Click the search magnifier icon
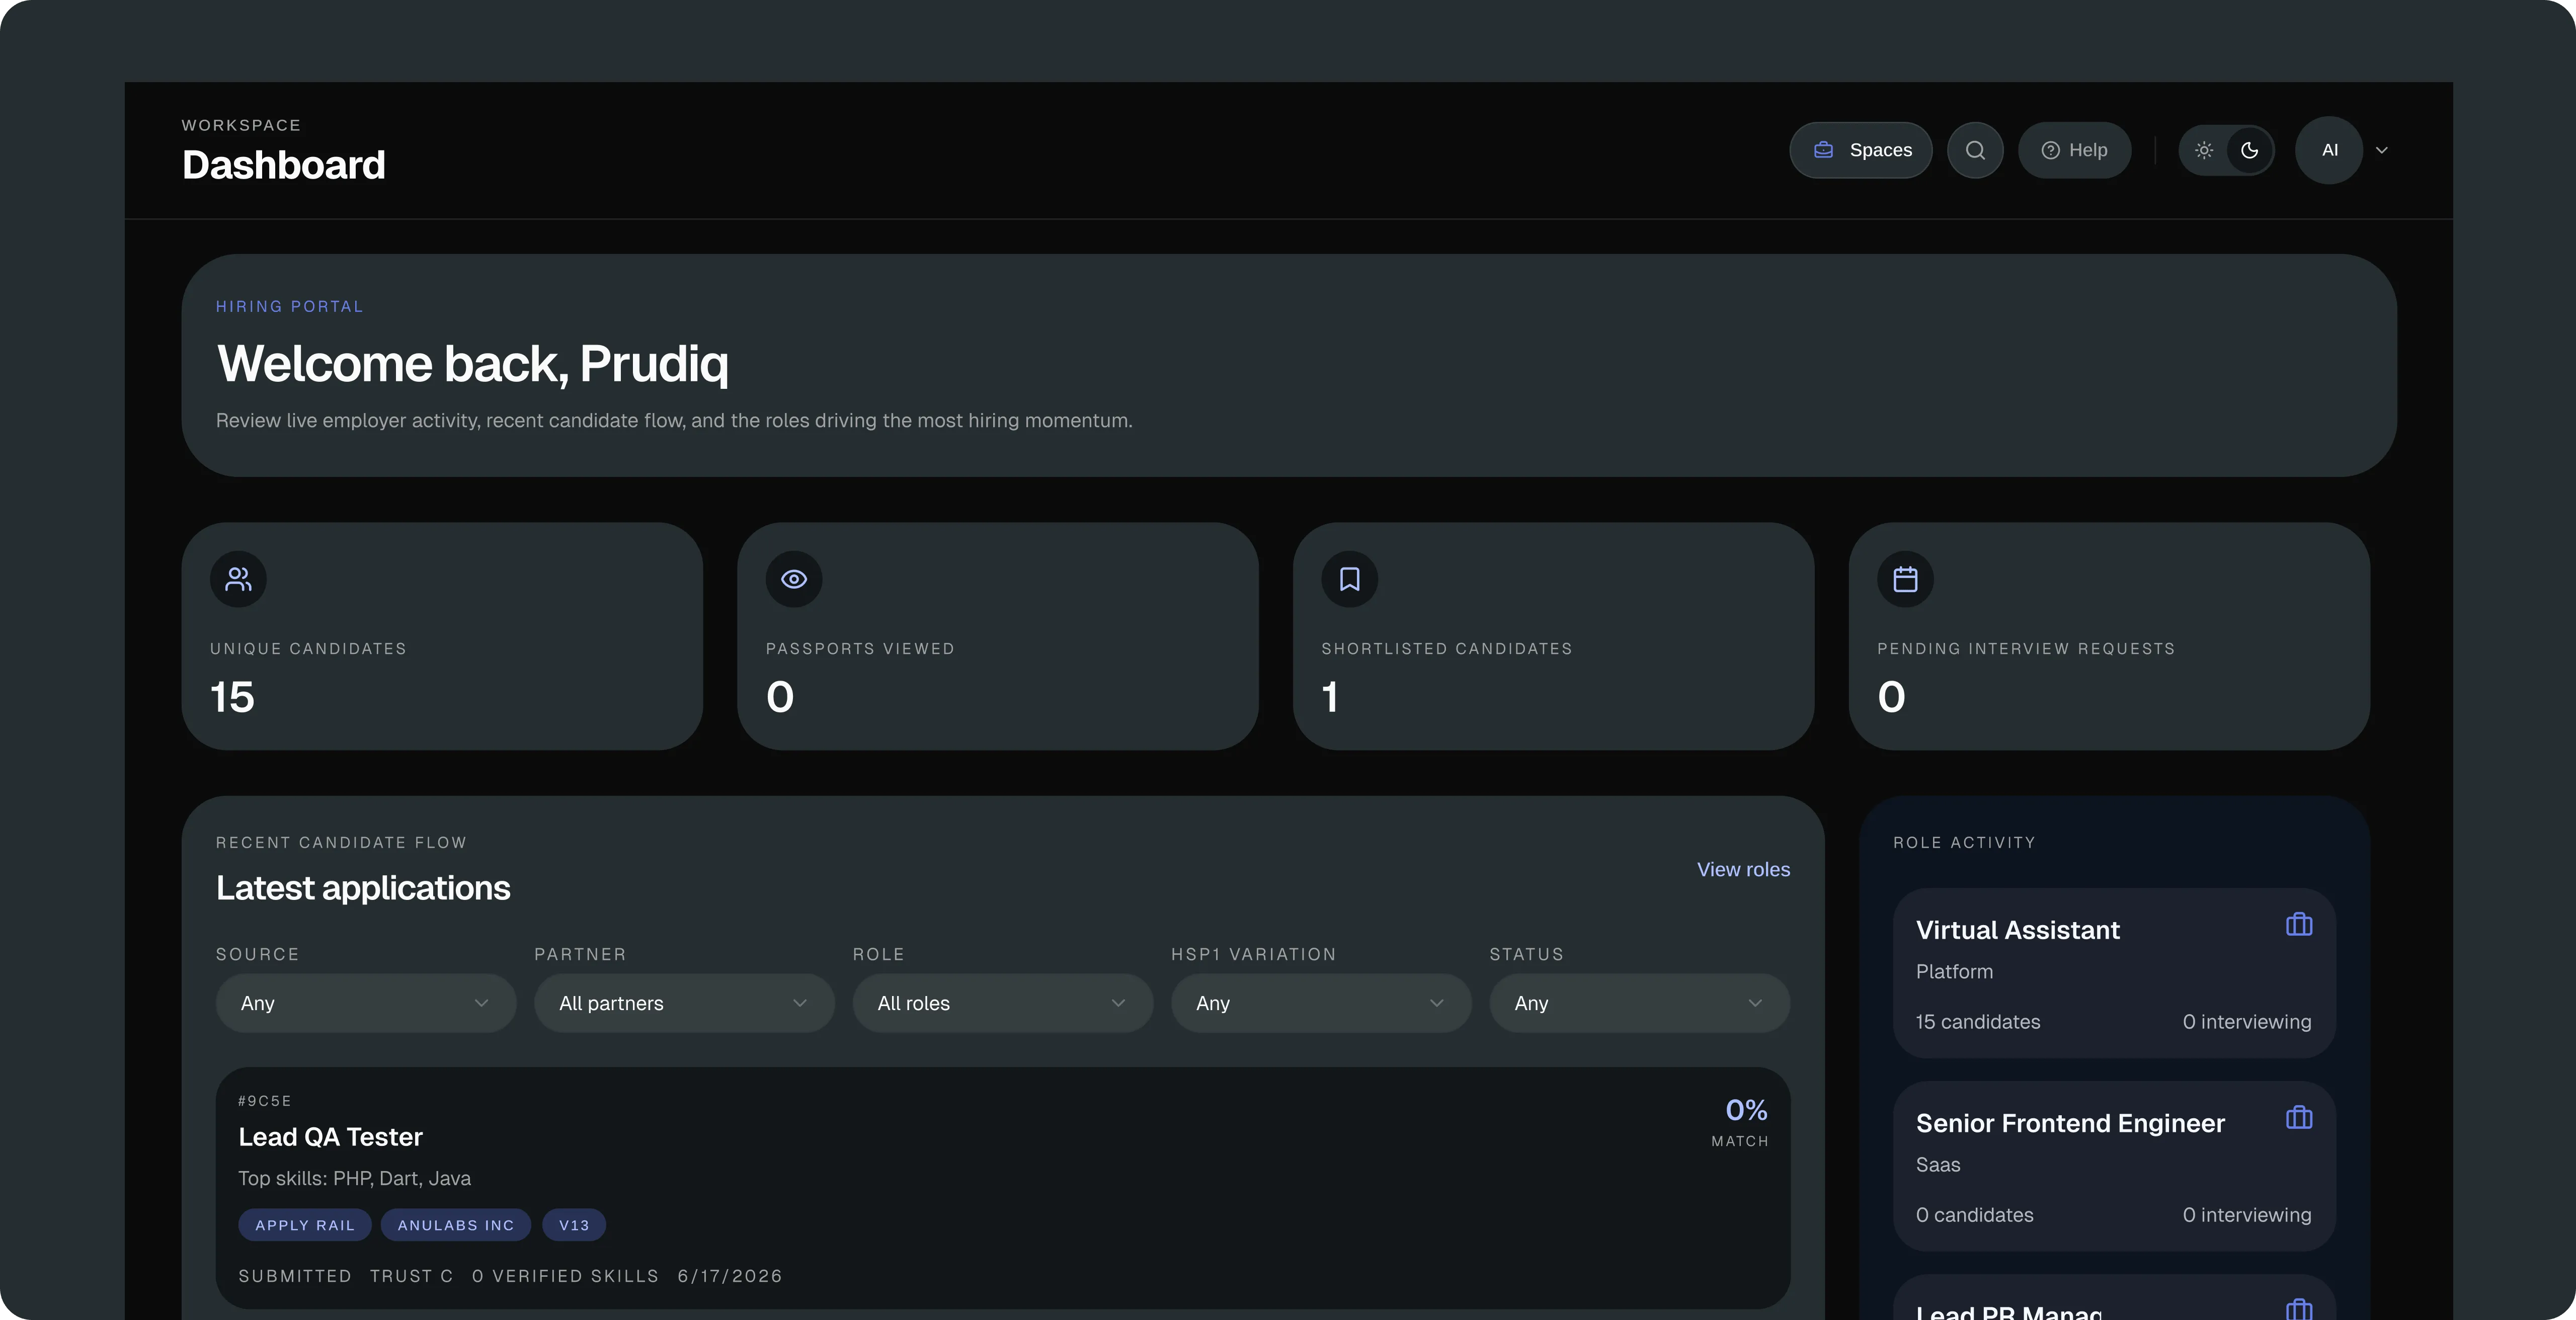 1975,150
